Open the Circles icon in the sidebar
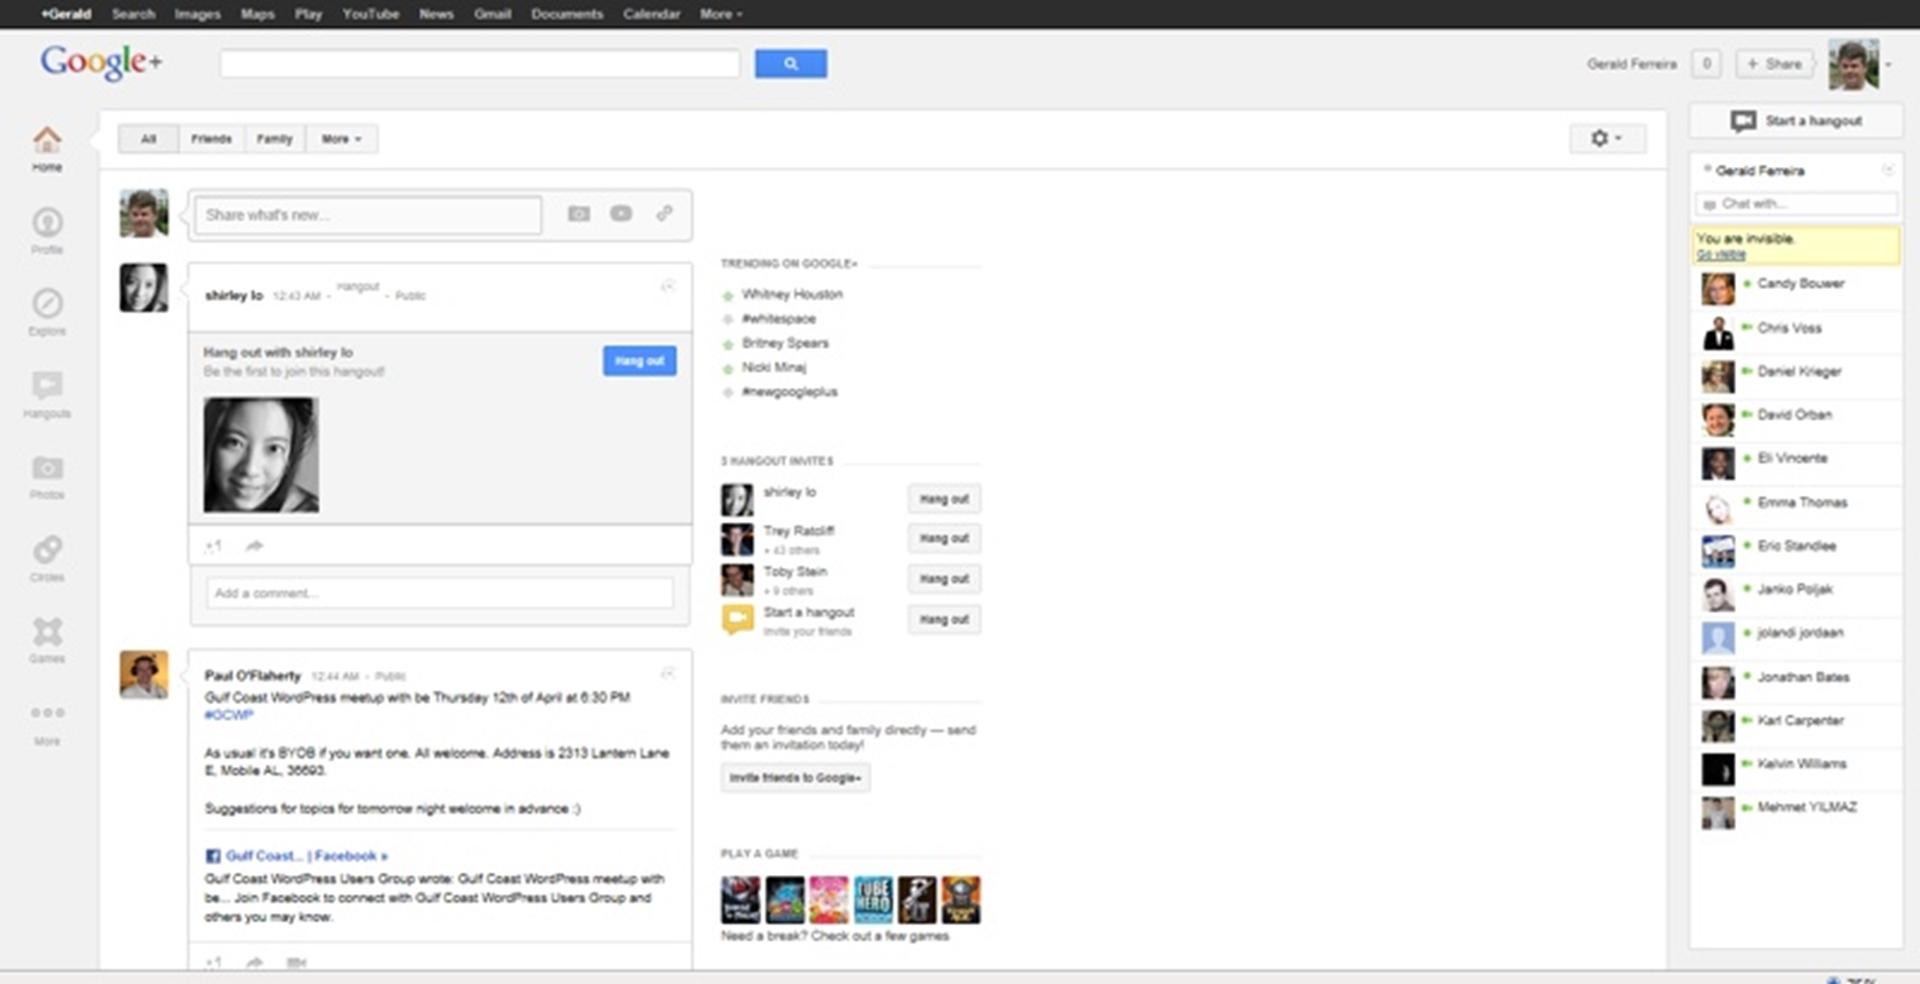1920x984 pixels. pyautogui.click(x=47, y=549)
